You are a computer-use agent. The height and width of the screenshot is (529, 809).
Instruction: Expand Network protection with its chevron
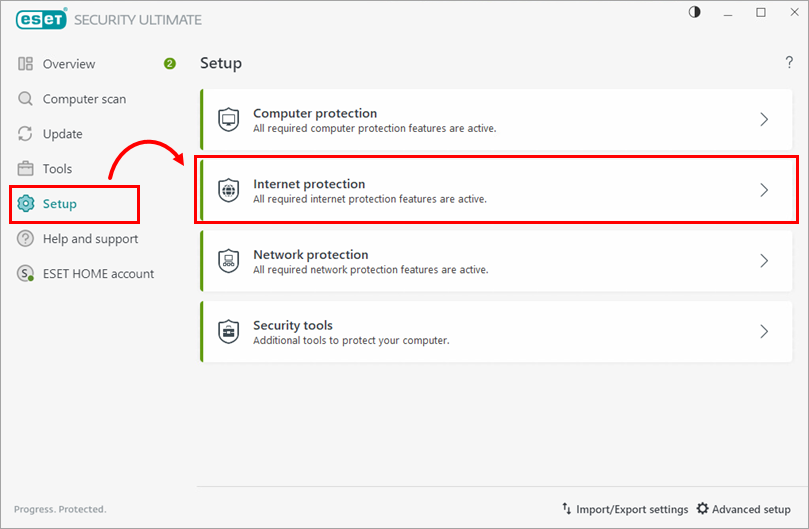764,261
